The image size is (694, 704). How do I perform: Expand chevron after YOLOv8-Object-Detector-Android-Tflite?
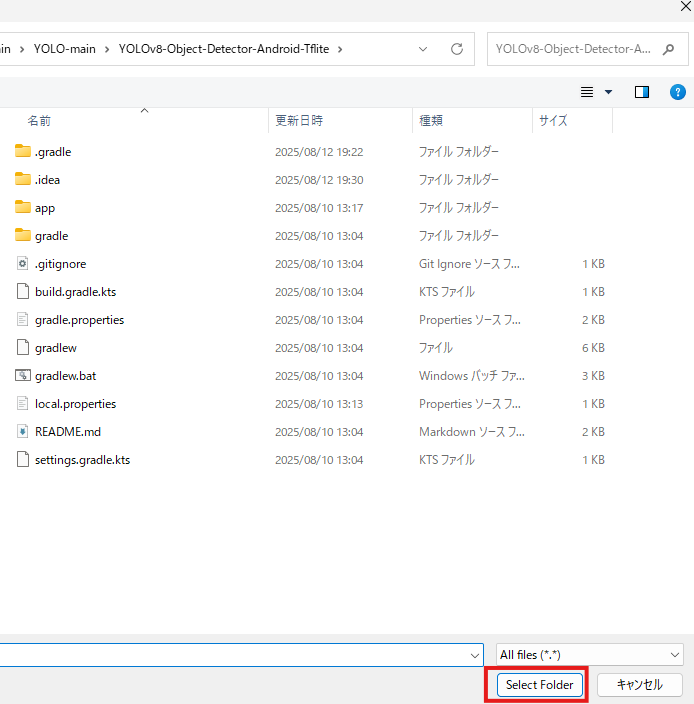(340, 49)
